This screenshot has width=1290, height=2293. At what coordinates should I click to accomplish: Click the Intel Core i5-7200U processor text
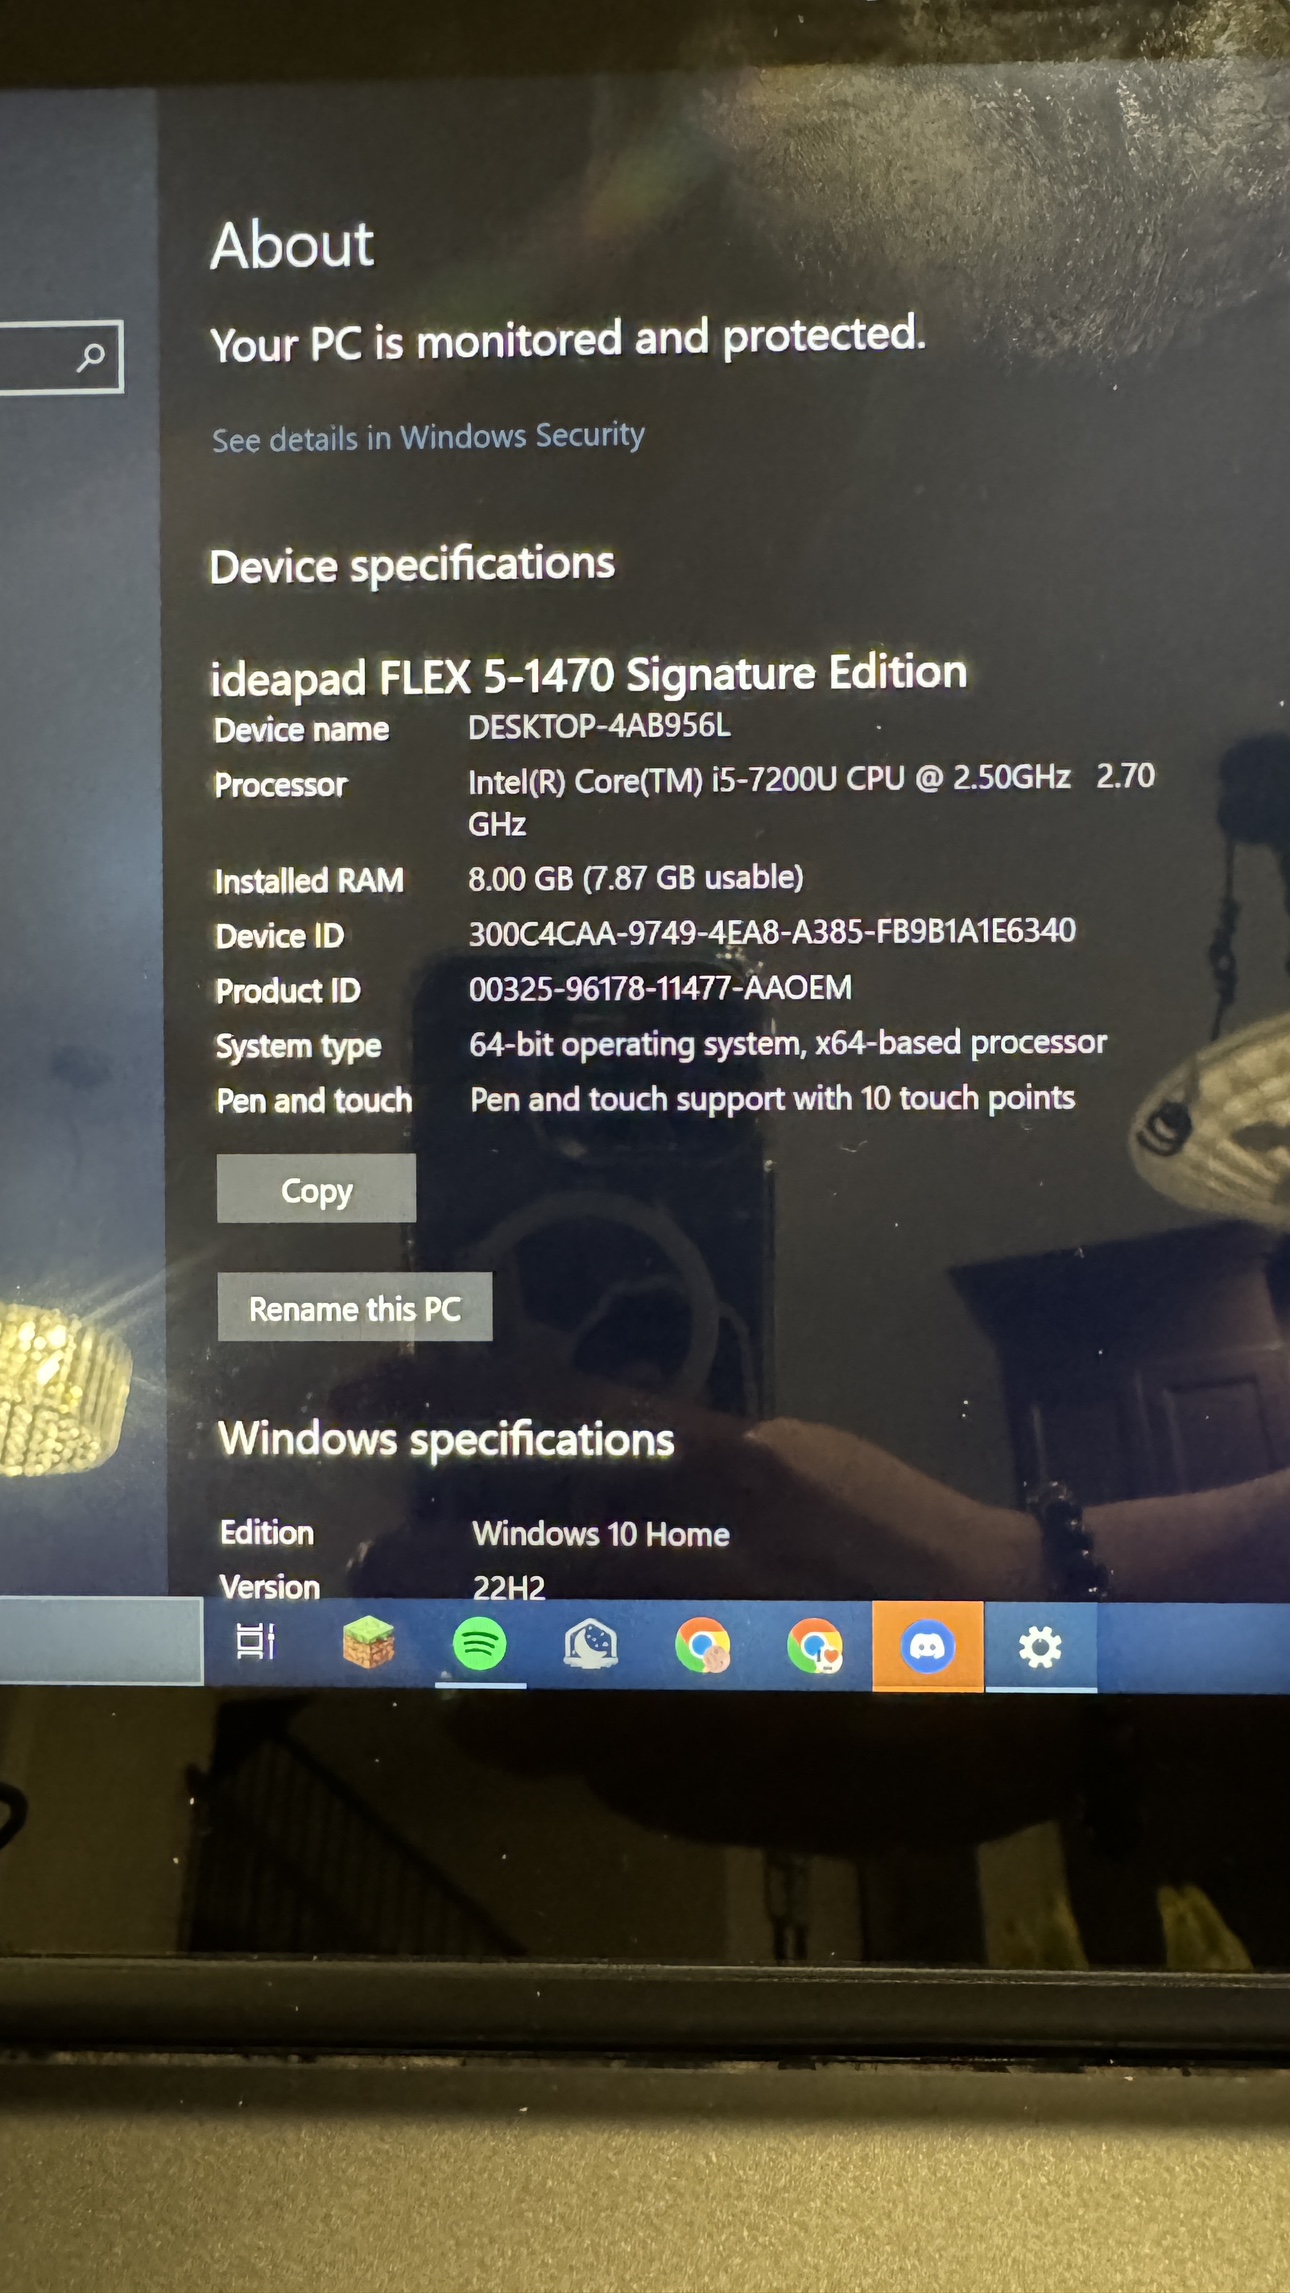pos(768,780)
